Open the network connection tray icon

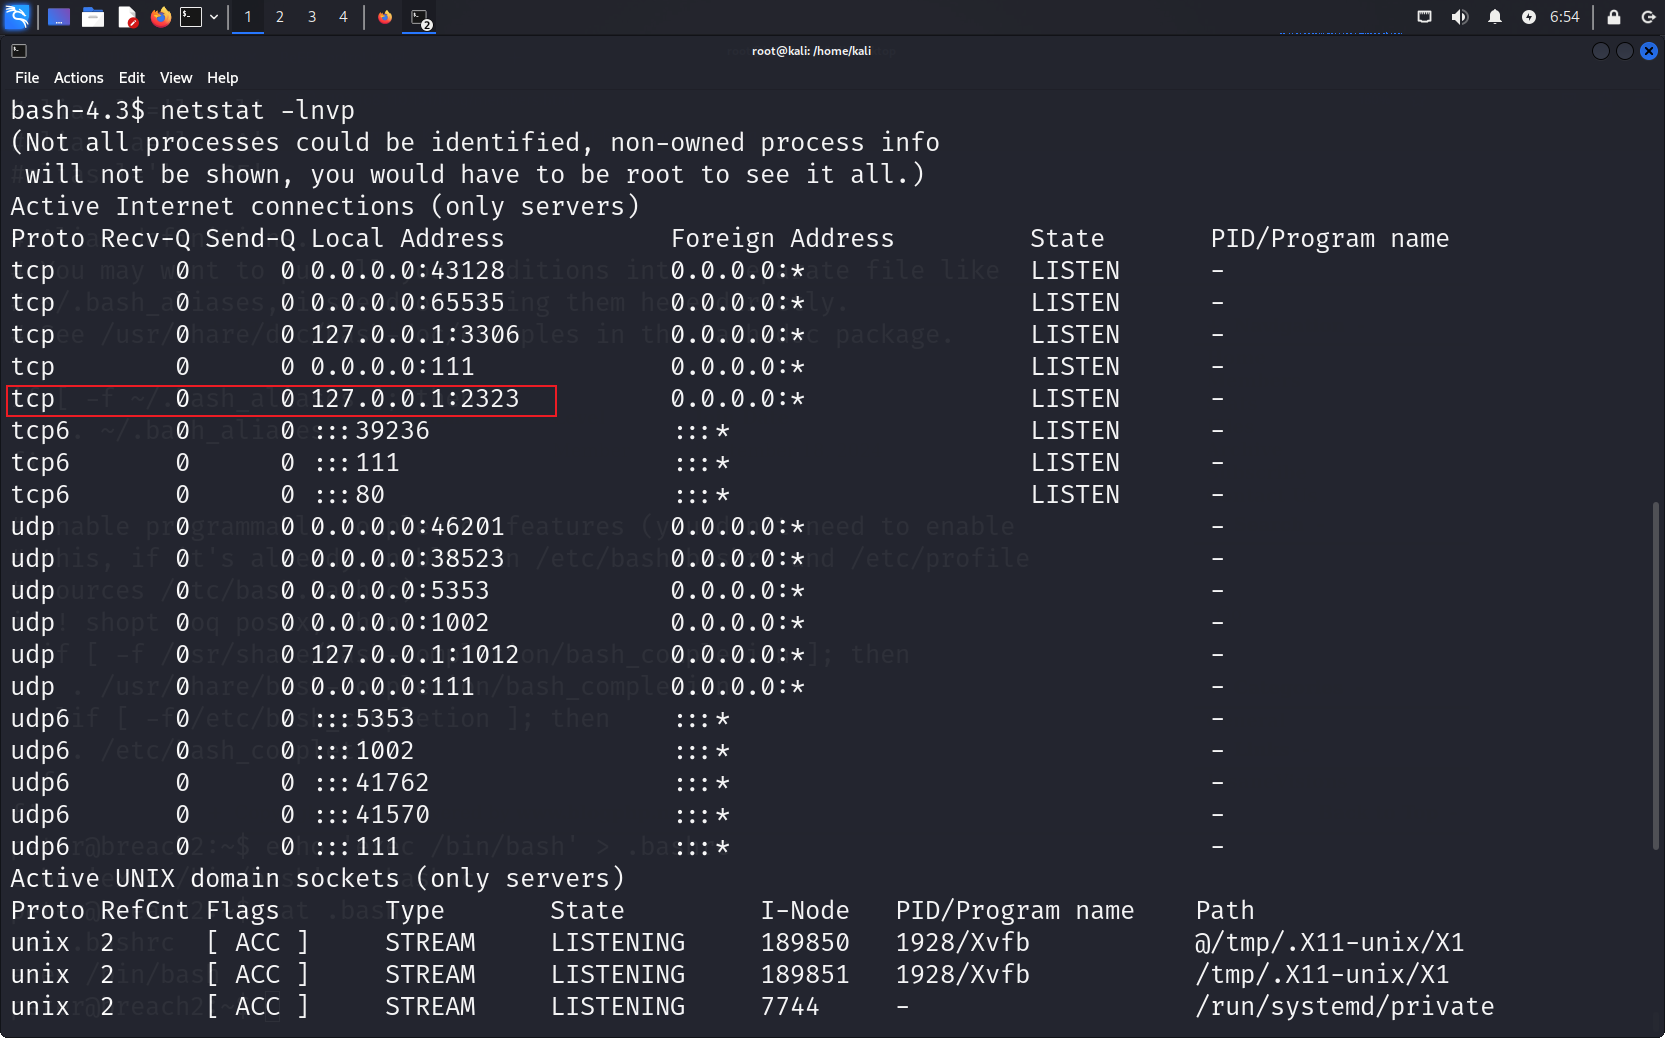point(1425,17)
